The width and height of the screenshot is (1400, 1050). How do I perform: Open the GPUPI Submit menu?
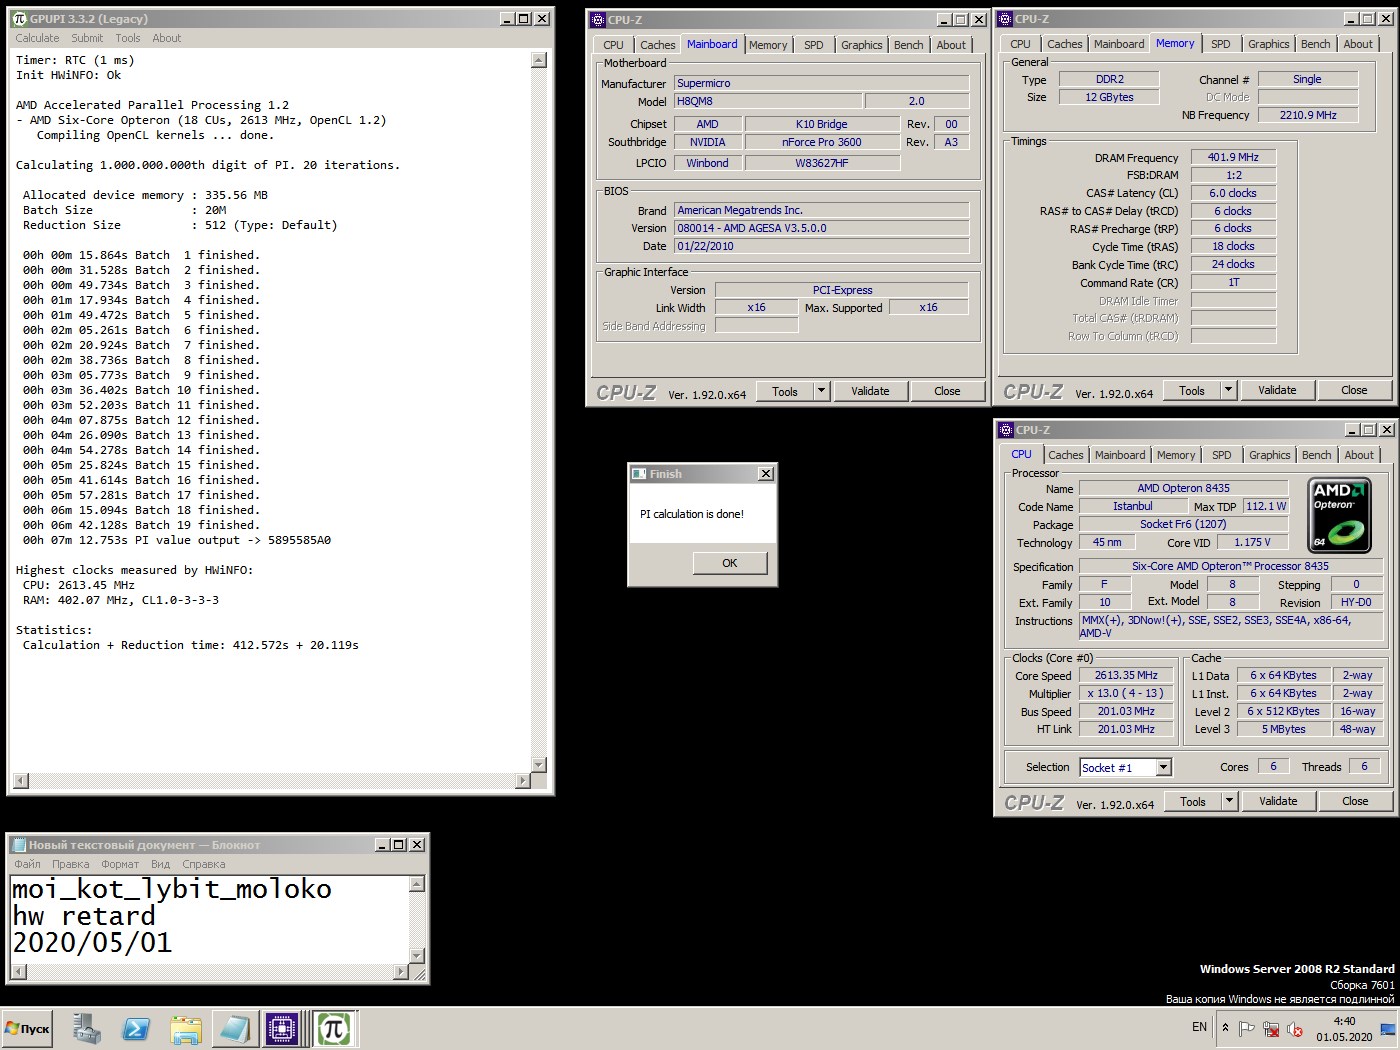pos(87,38)
